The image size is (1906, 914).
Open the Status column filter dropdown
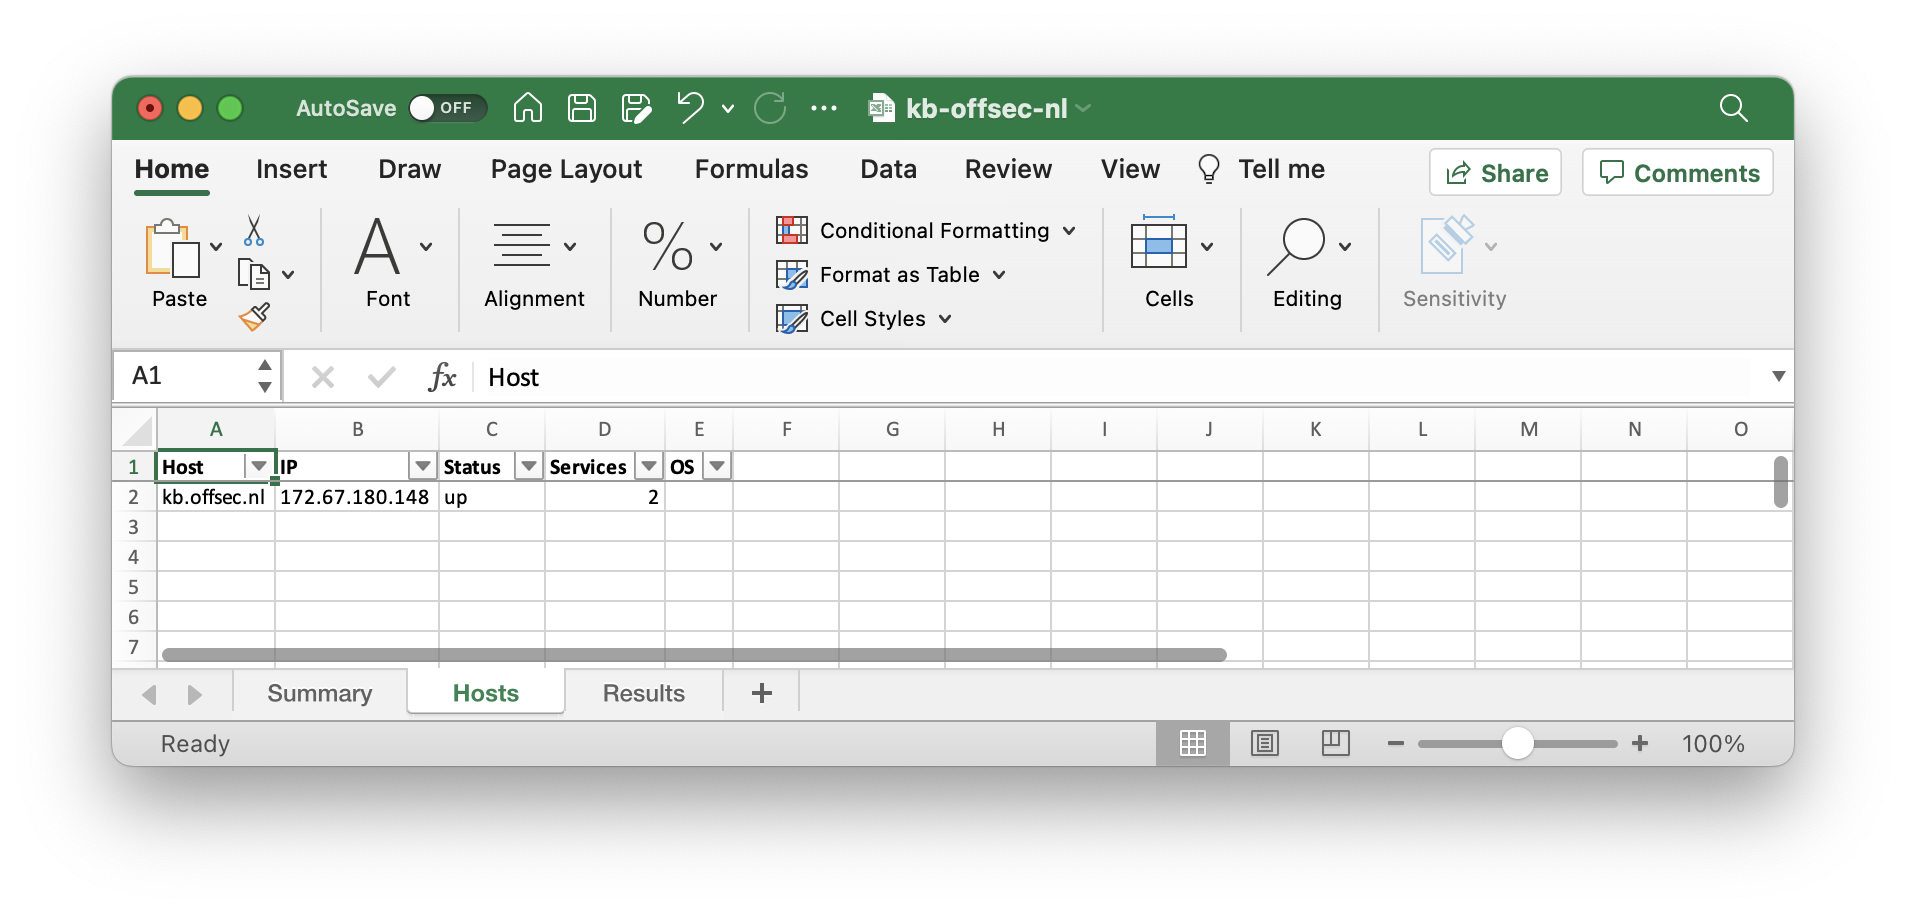pos(529,466)
